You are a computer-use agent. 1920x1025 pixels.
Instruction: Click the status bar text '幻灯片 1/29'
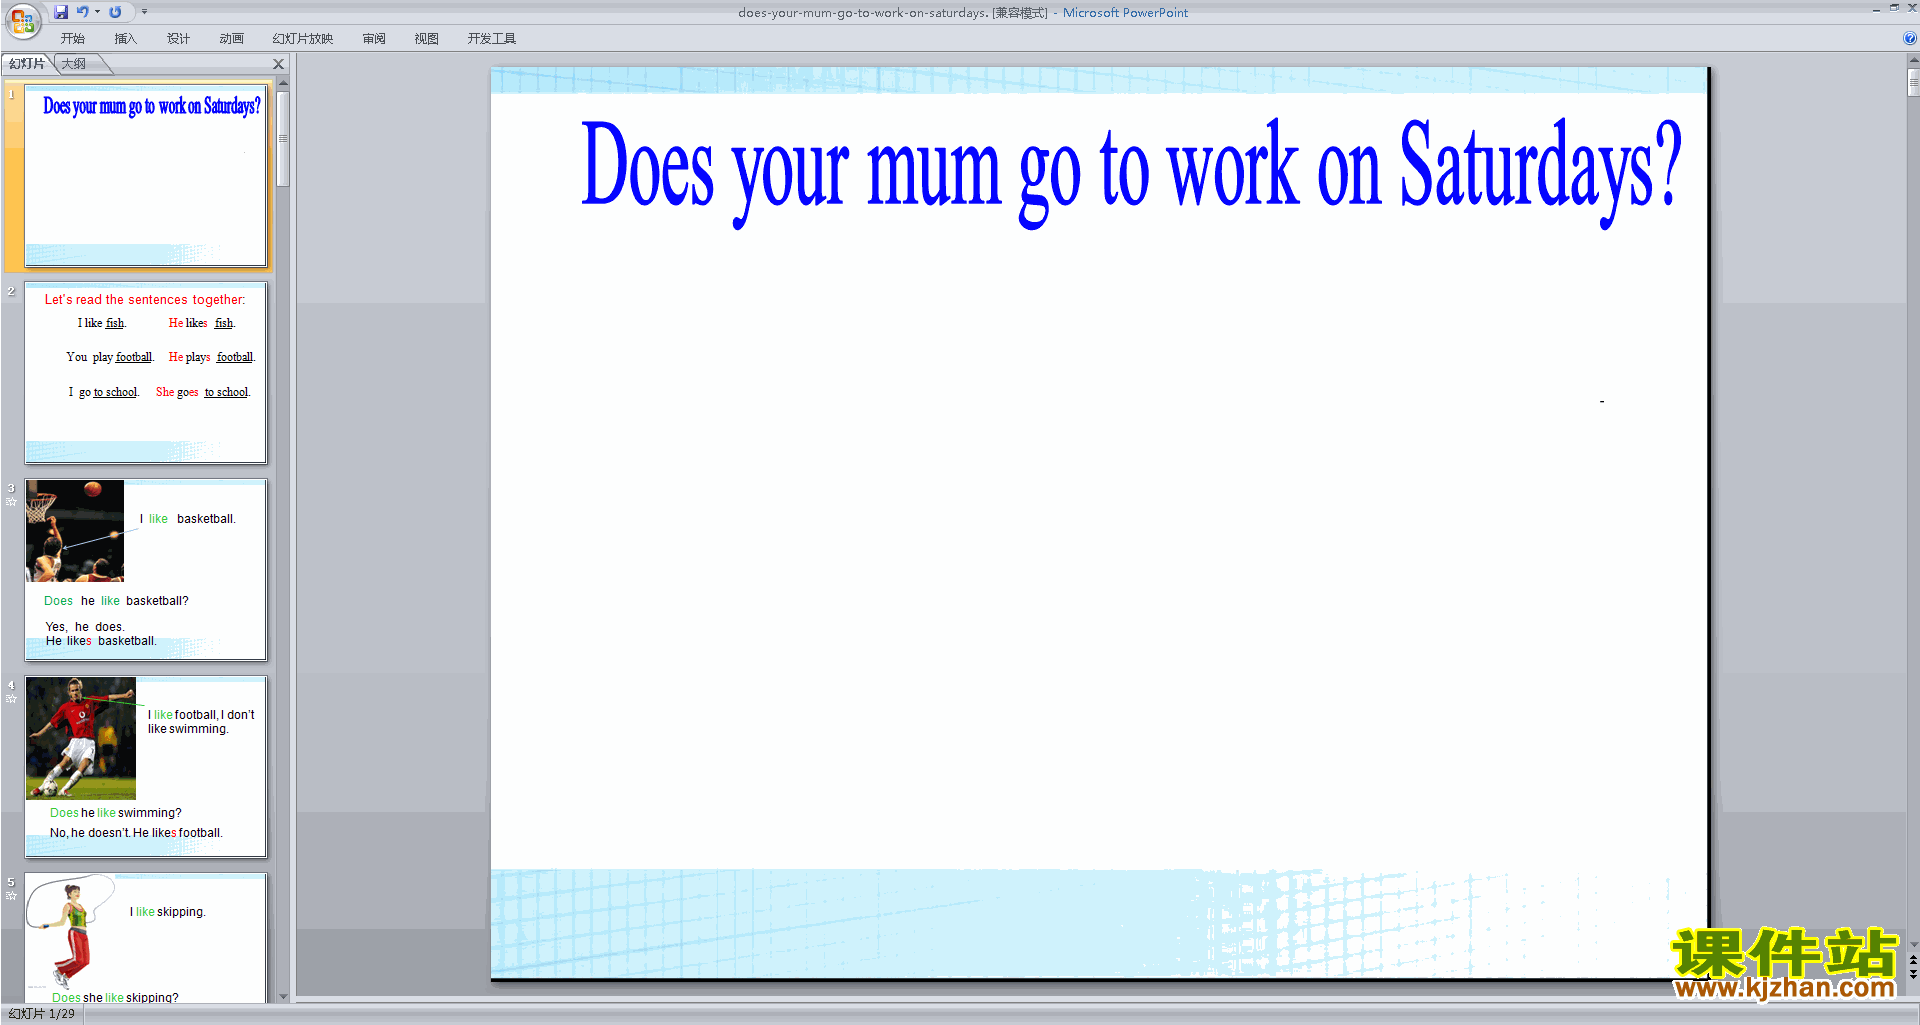point(41,1014)
